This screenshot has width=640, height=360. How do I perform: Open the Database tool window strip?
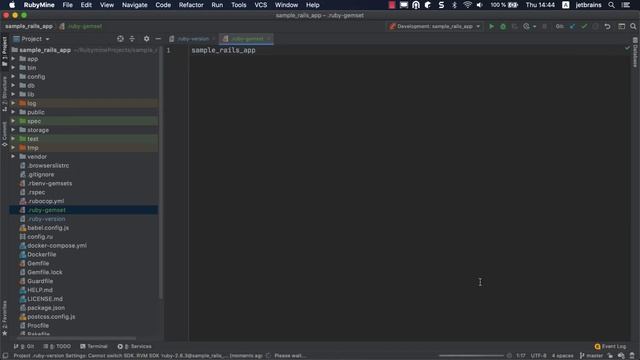click(635, 52)
